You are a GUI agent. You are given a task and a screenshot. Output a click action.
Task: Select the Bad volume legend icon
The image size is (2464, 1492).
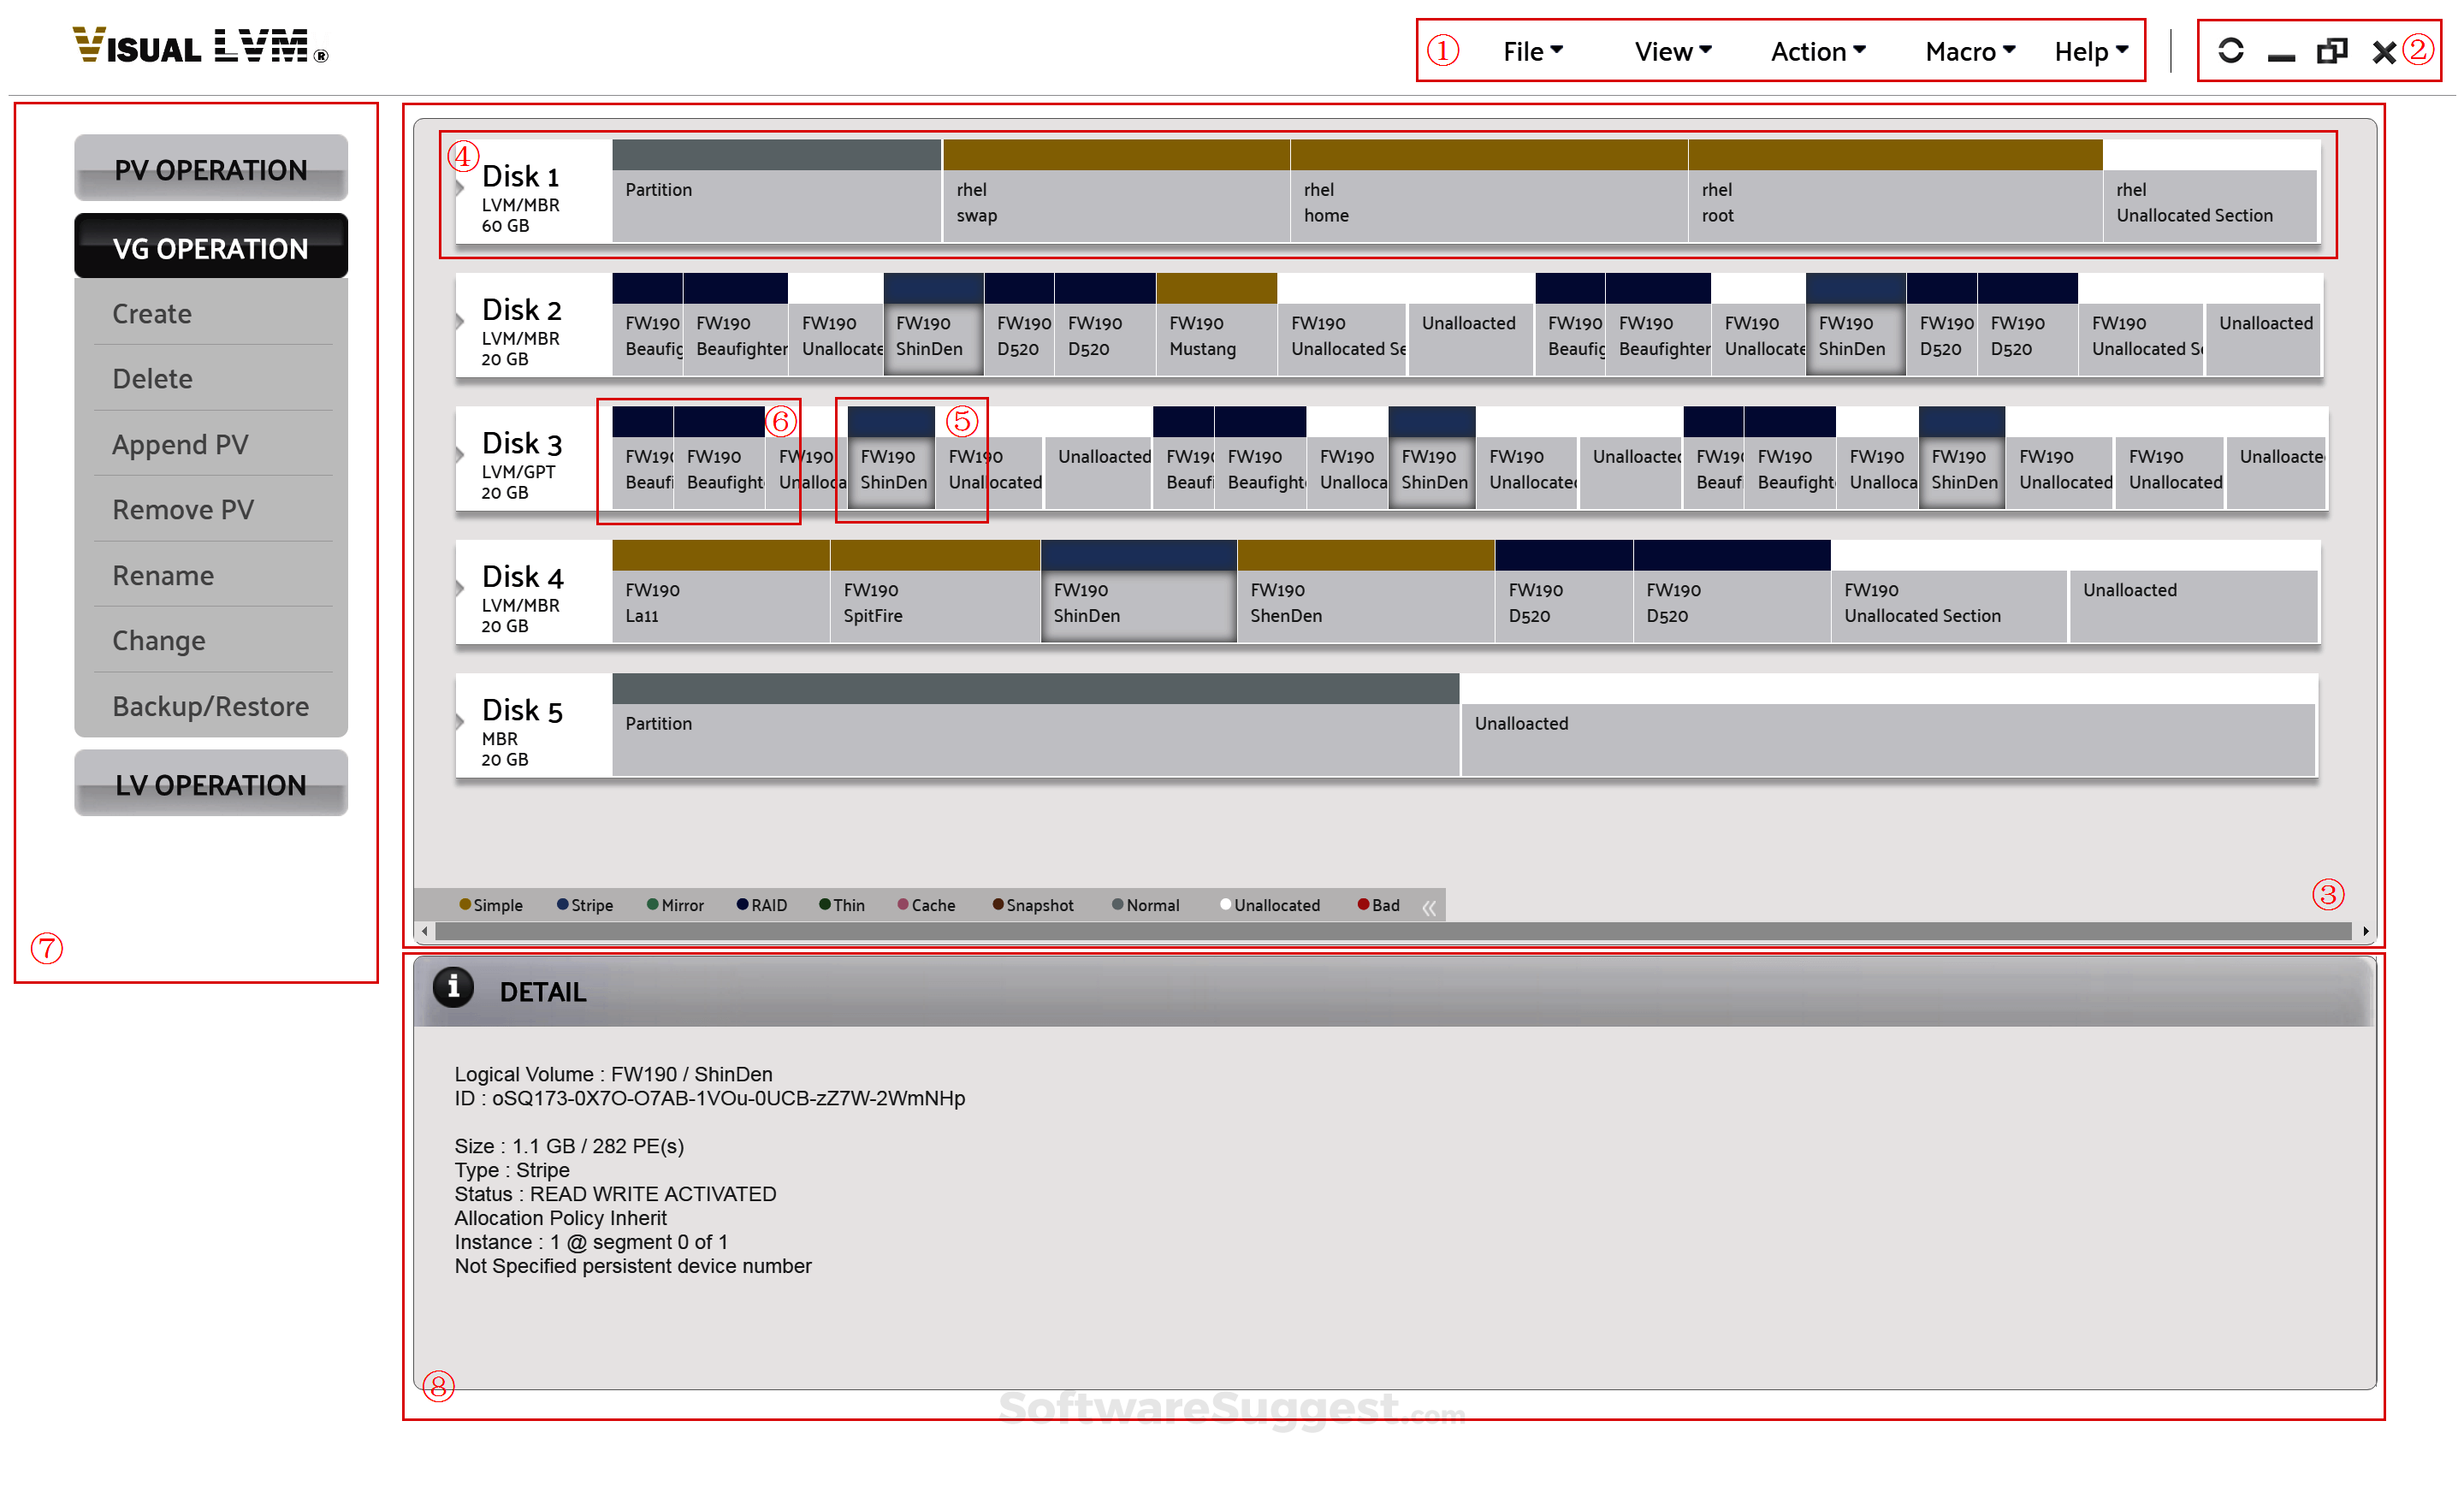click(x=1364, y=903)
